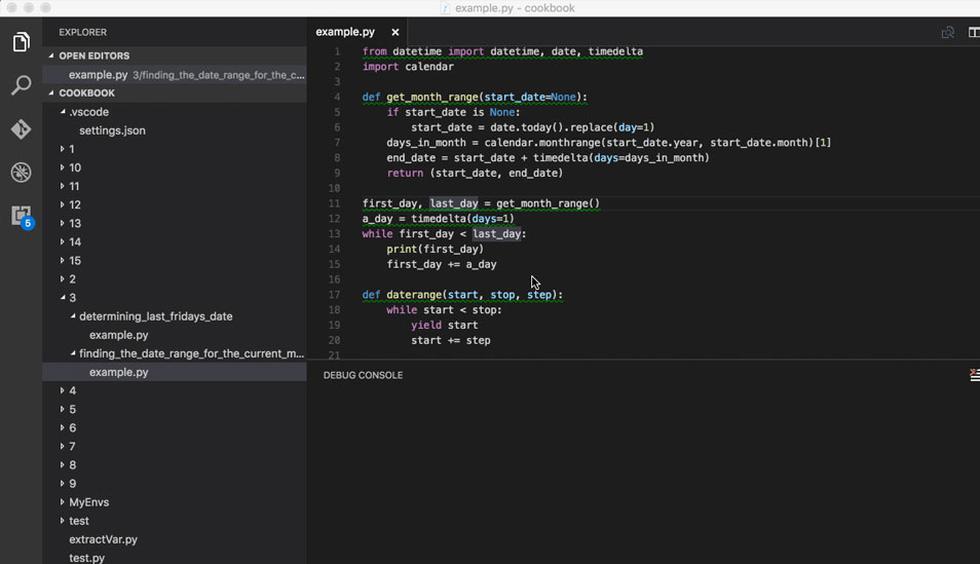Click the open changes icon in editor toolbar
This screenshot has height=564, width=980.
click(947, 32)
